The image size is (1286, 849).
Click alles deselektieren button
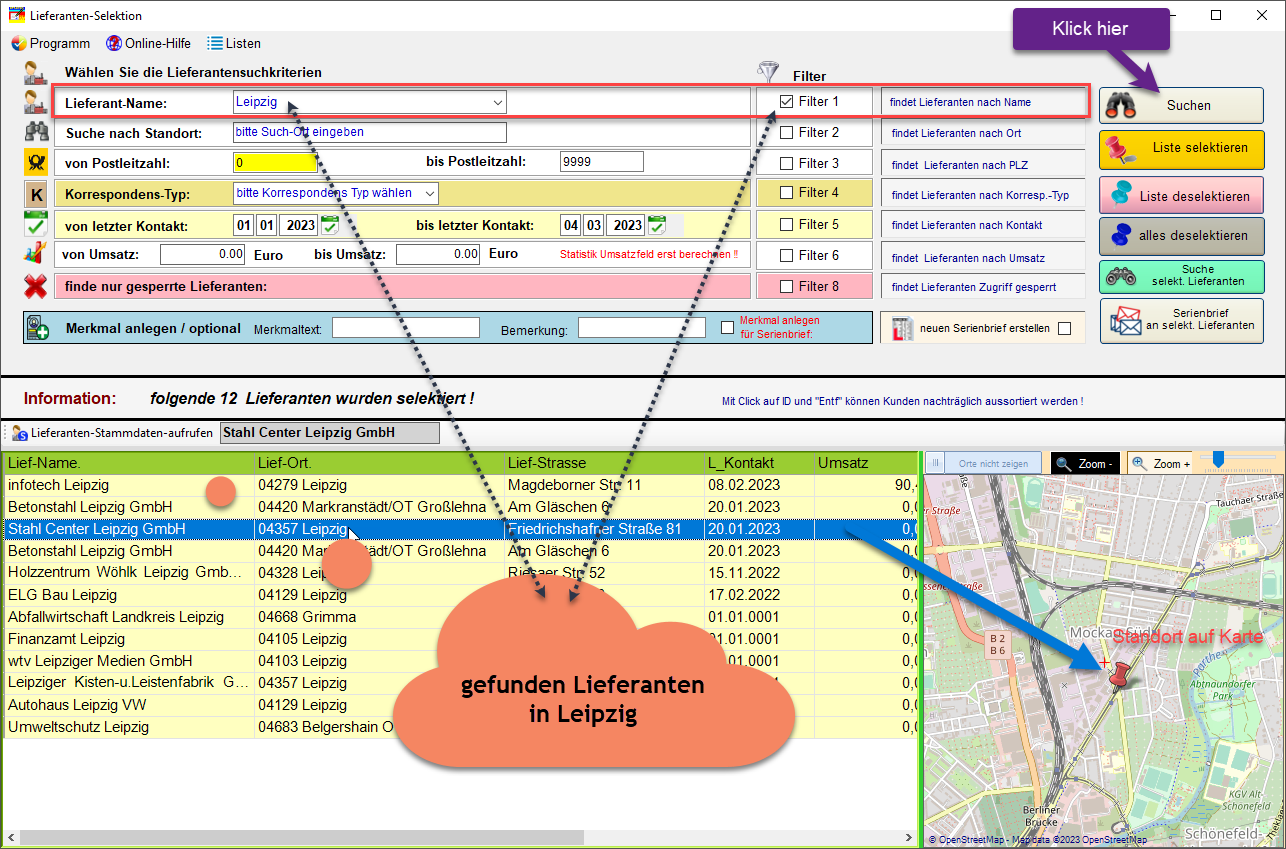[1181, 236]
